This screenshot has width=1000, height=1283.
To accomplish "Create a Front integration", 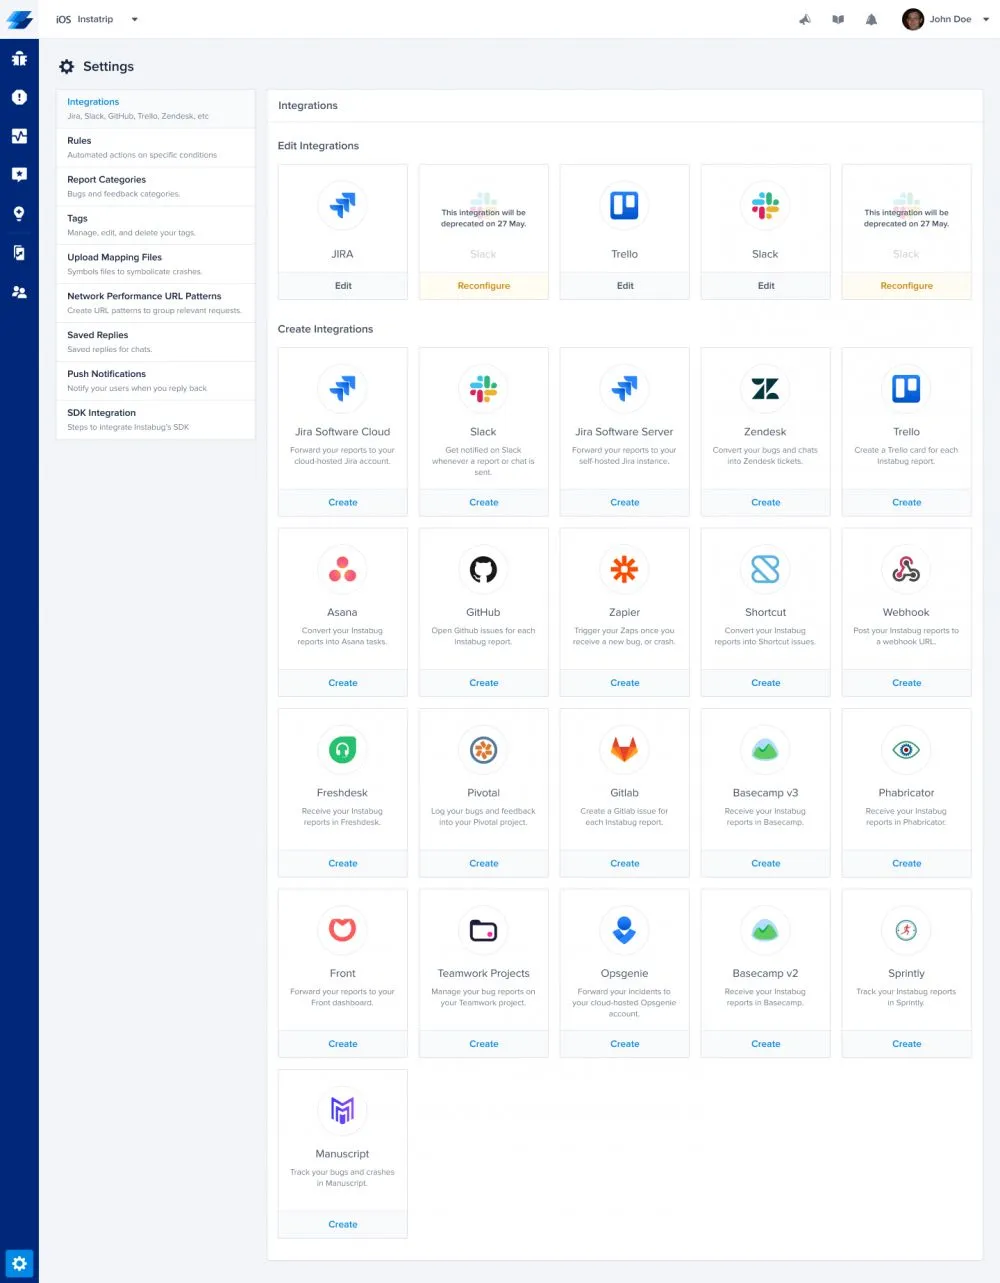I will tap(343, 1044).
